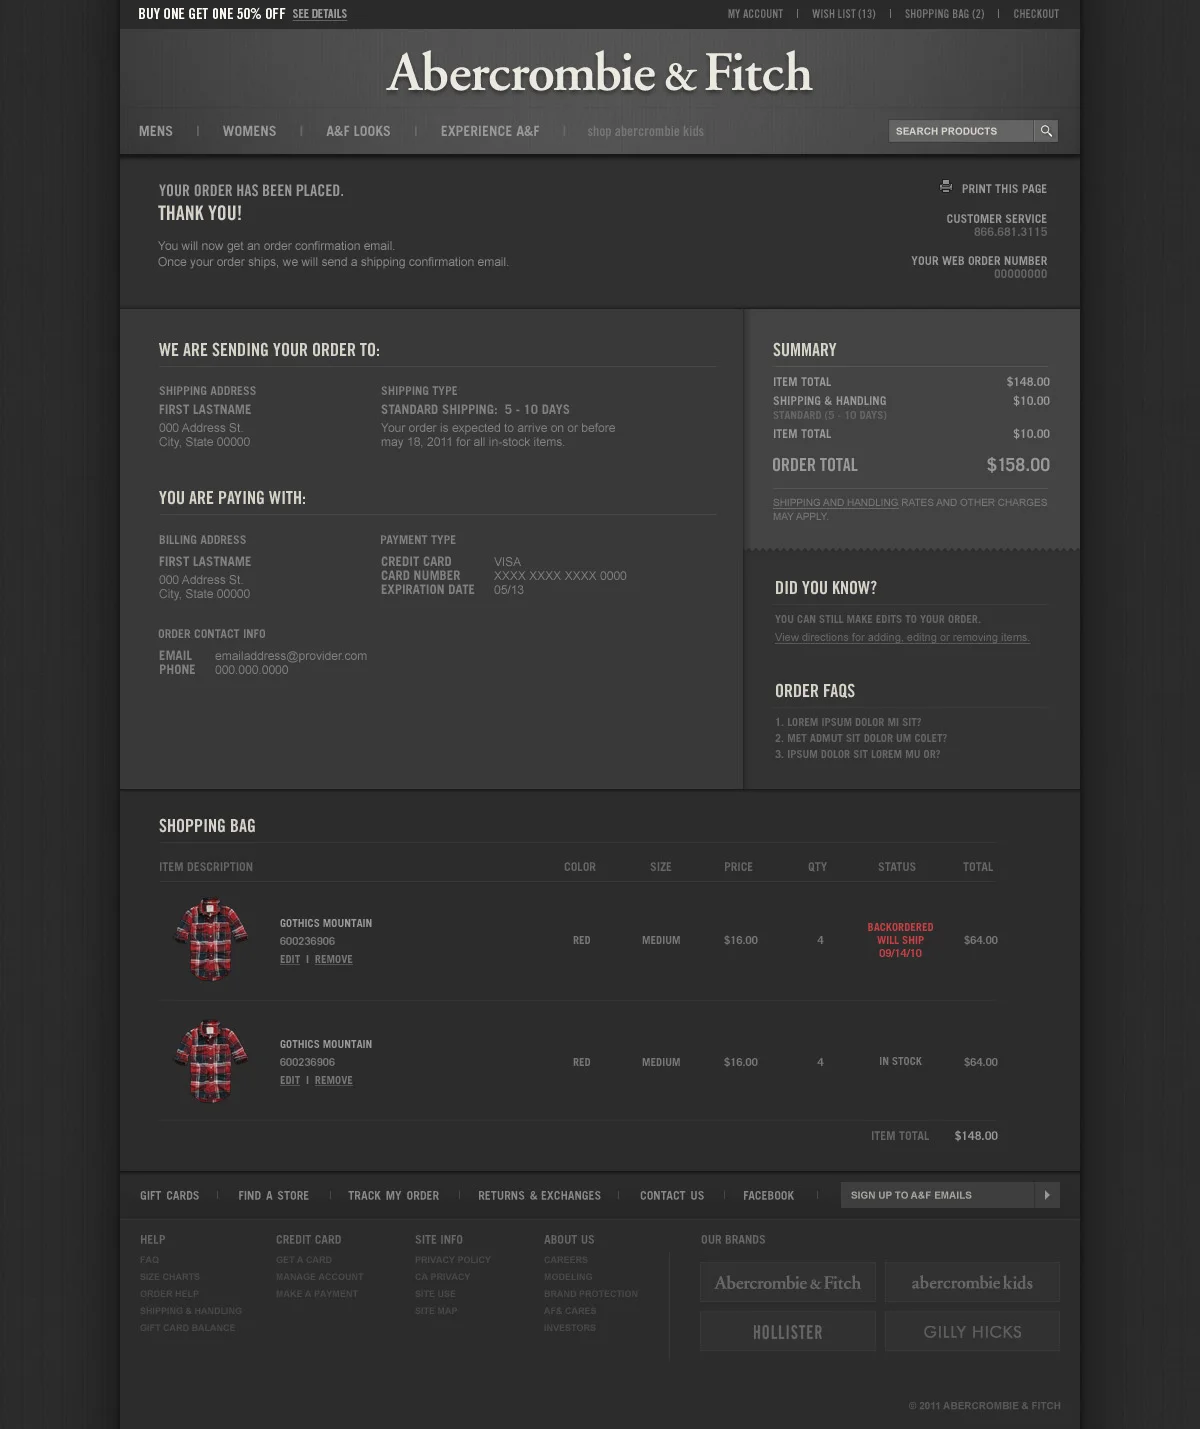1200x1429 pixels.
Task: Open the Abercrombie & Fitch logo homepage
Action: point(600,73)
